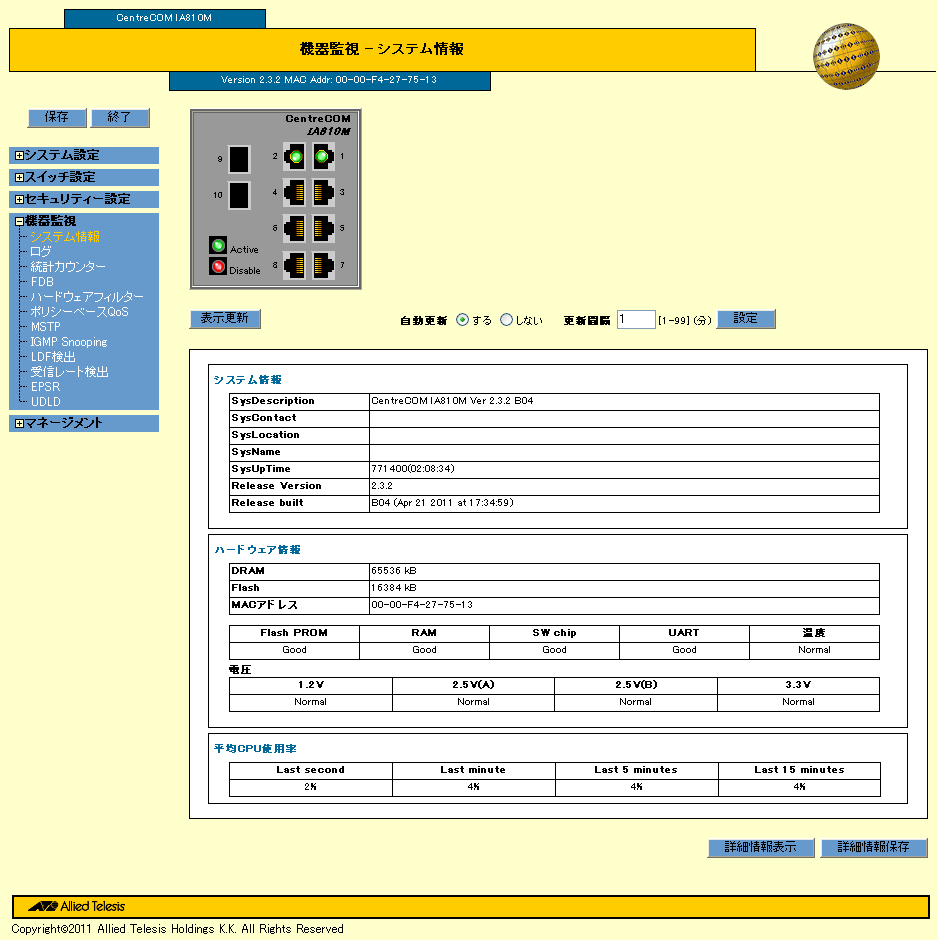Click the SW chip Good status cell
The height and width of the screenshot is (940, 938).
pyautogui.click(x=554, y=650)
